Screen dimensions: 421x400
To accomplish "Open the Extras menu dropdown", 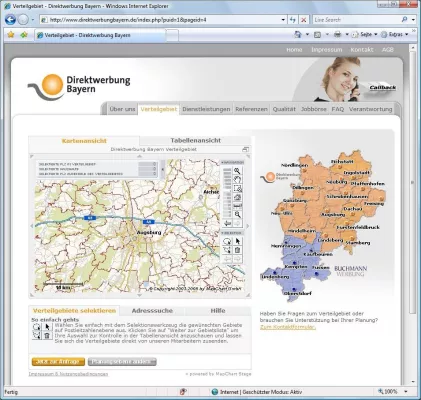I will 395,34.
